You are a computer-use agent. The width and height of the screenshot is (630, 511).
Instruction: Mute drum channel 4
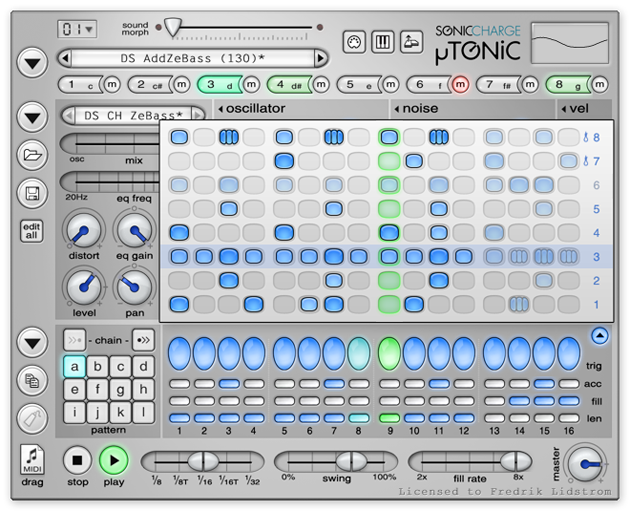321,84
